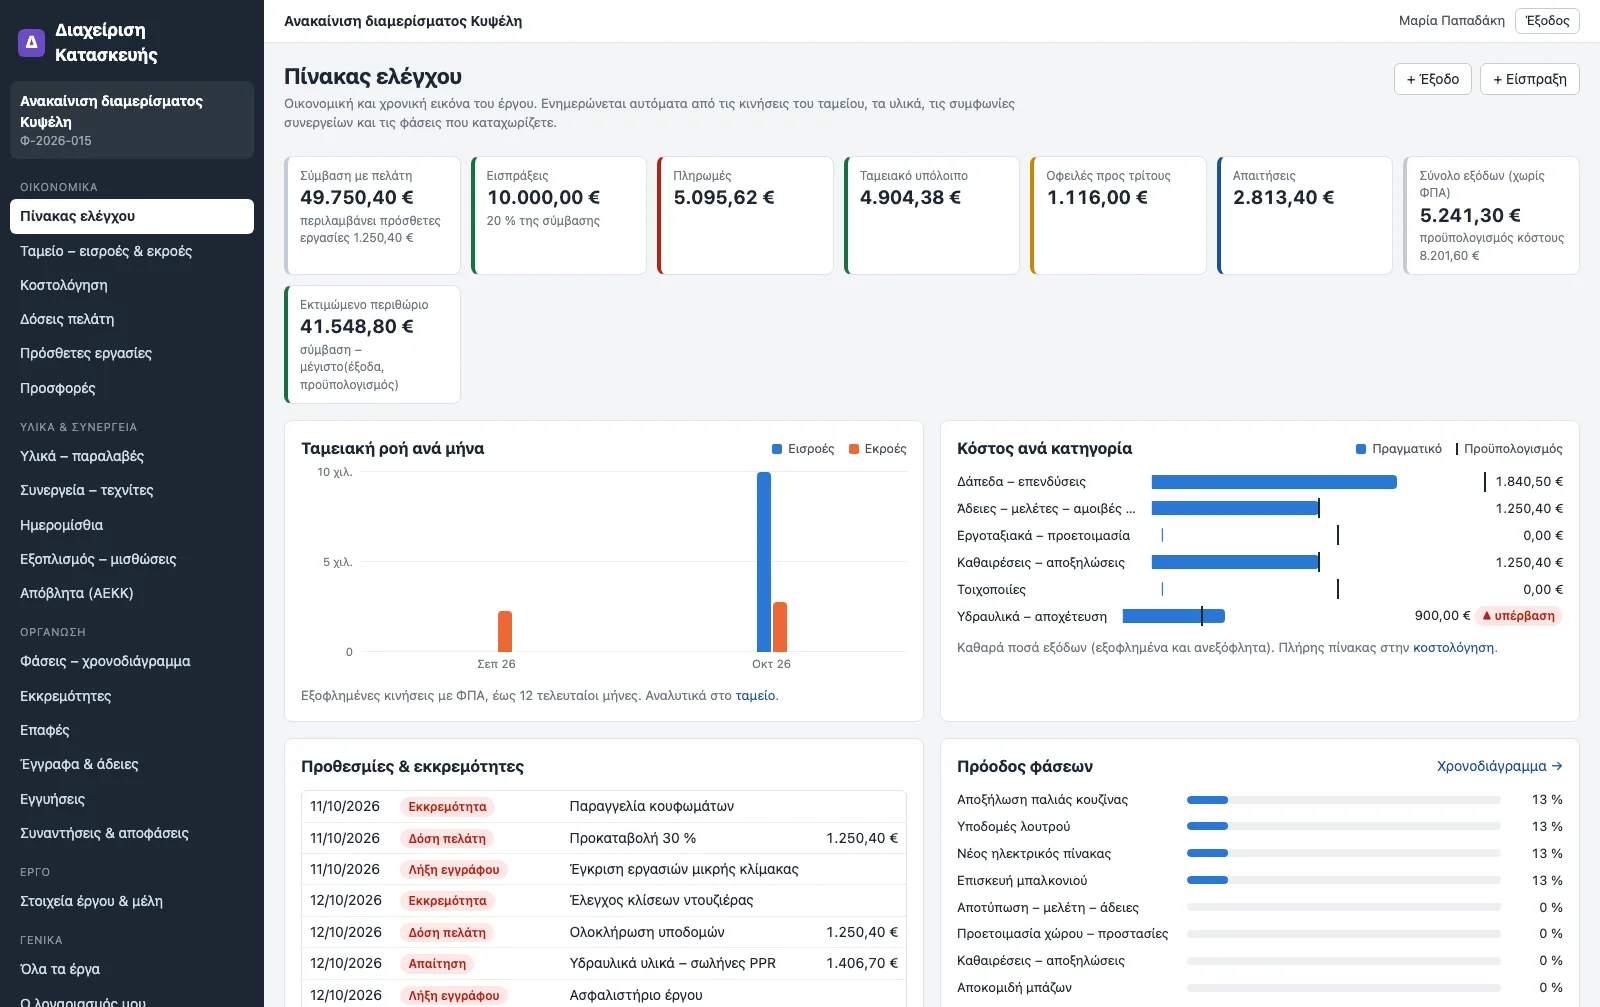Add a new expense with + Έξοδο
Screen dimensions: 1600x1007
coord(1432,79)
